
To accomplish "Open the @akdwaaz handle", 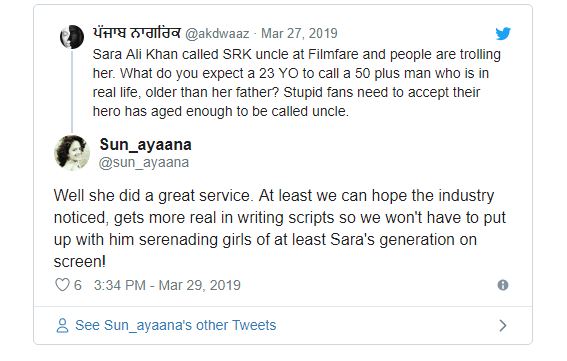I will point(217,34).
